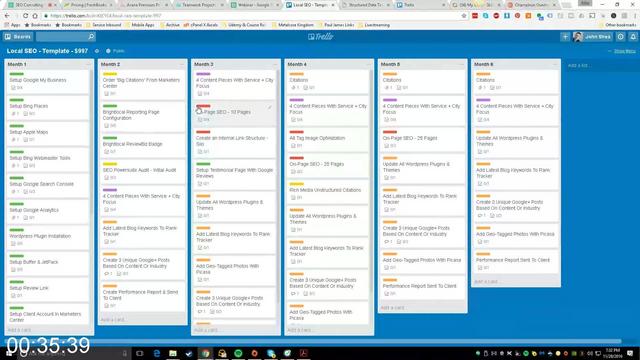
Task: Open the information icon beside John Shea
Action: [x=620, y=37]
